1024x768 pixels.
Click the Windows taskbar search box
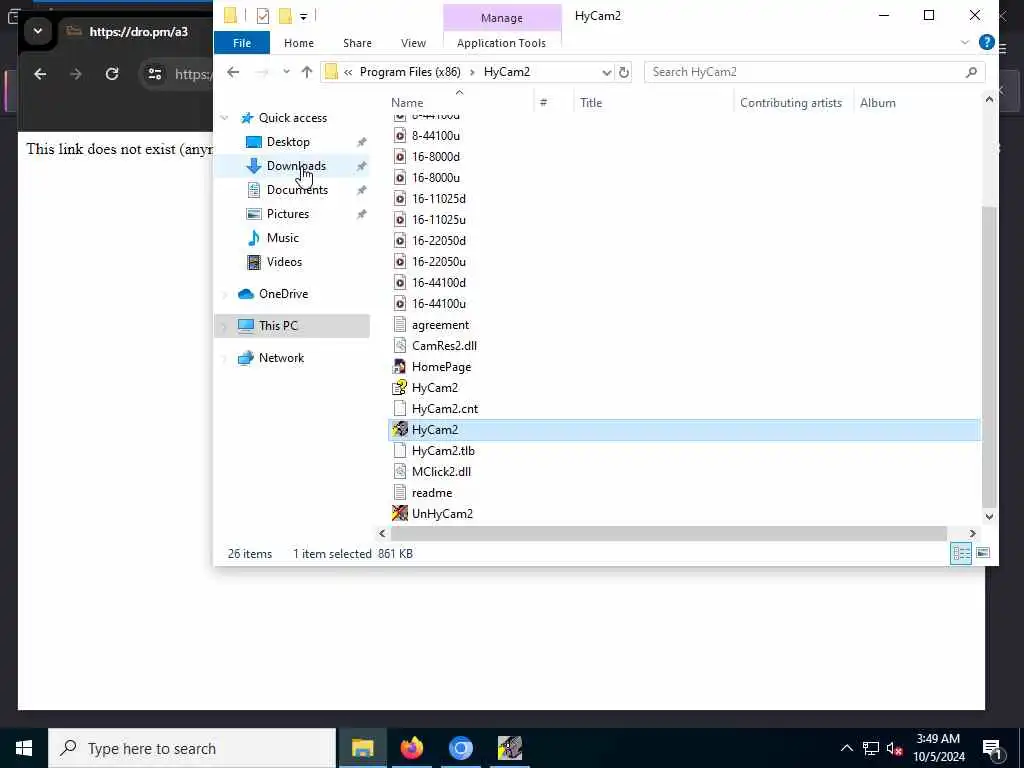[x=192, y=748]
